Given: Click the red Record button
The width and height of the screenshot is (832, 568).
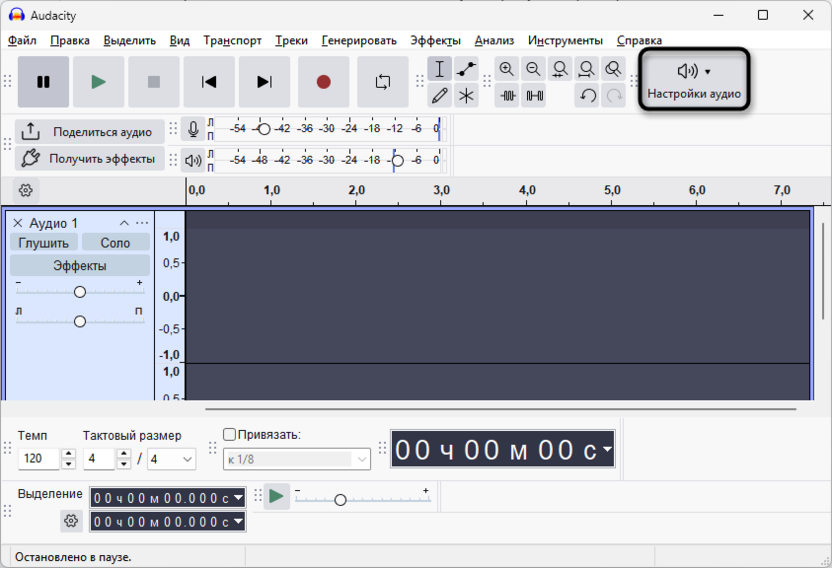Looking at the screenshot, I should tap(323, 82).
